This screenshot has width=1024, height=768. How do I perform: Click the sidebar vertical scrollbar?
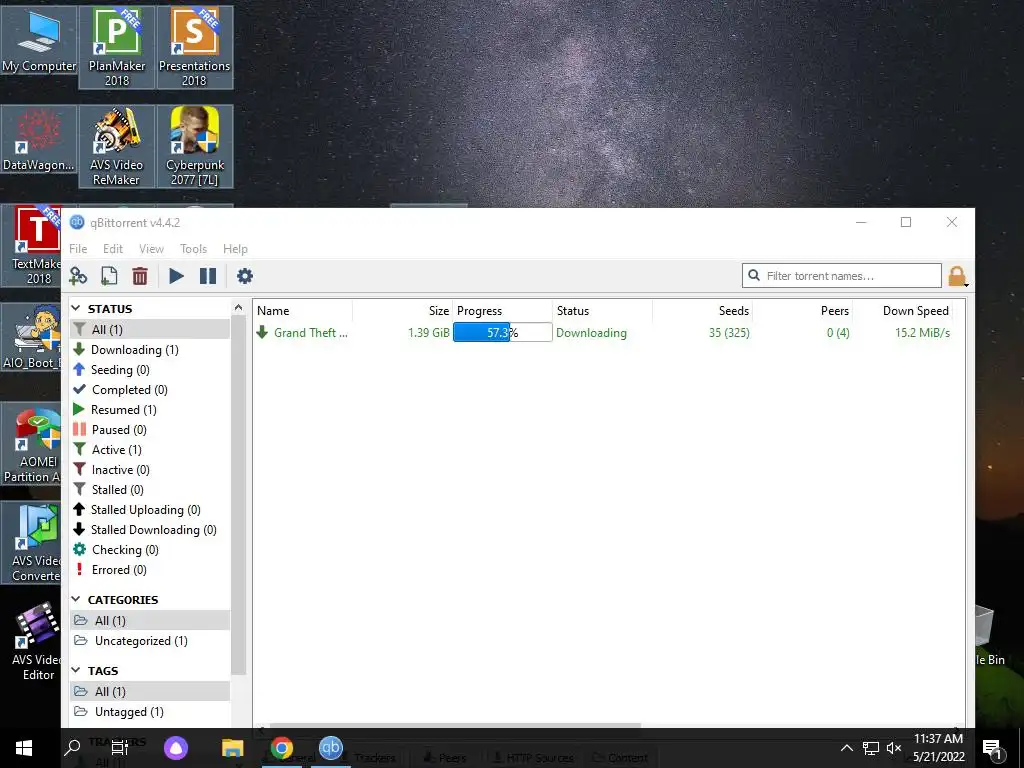click(x=238, y=495)
